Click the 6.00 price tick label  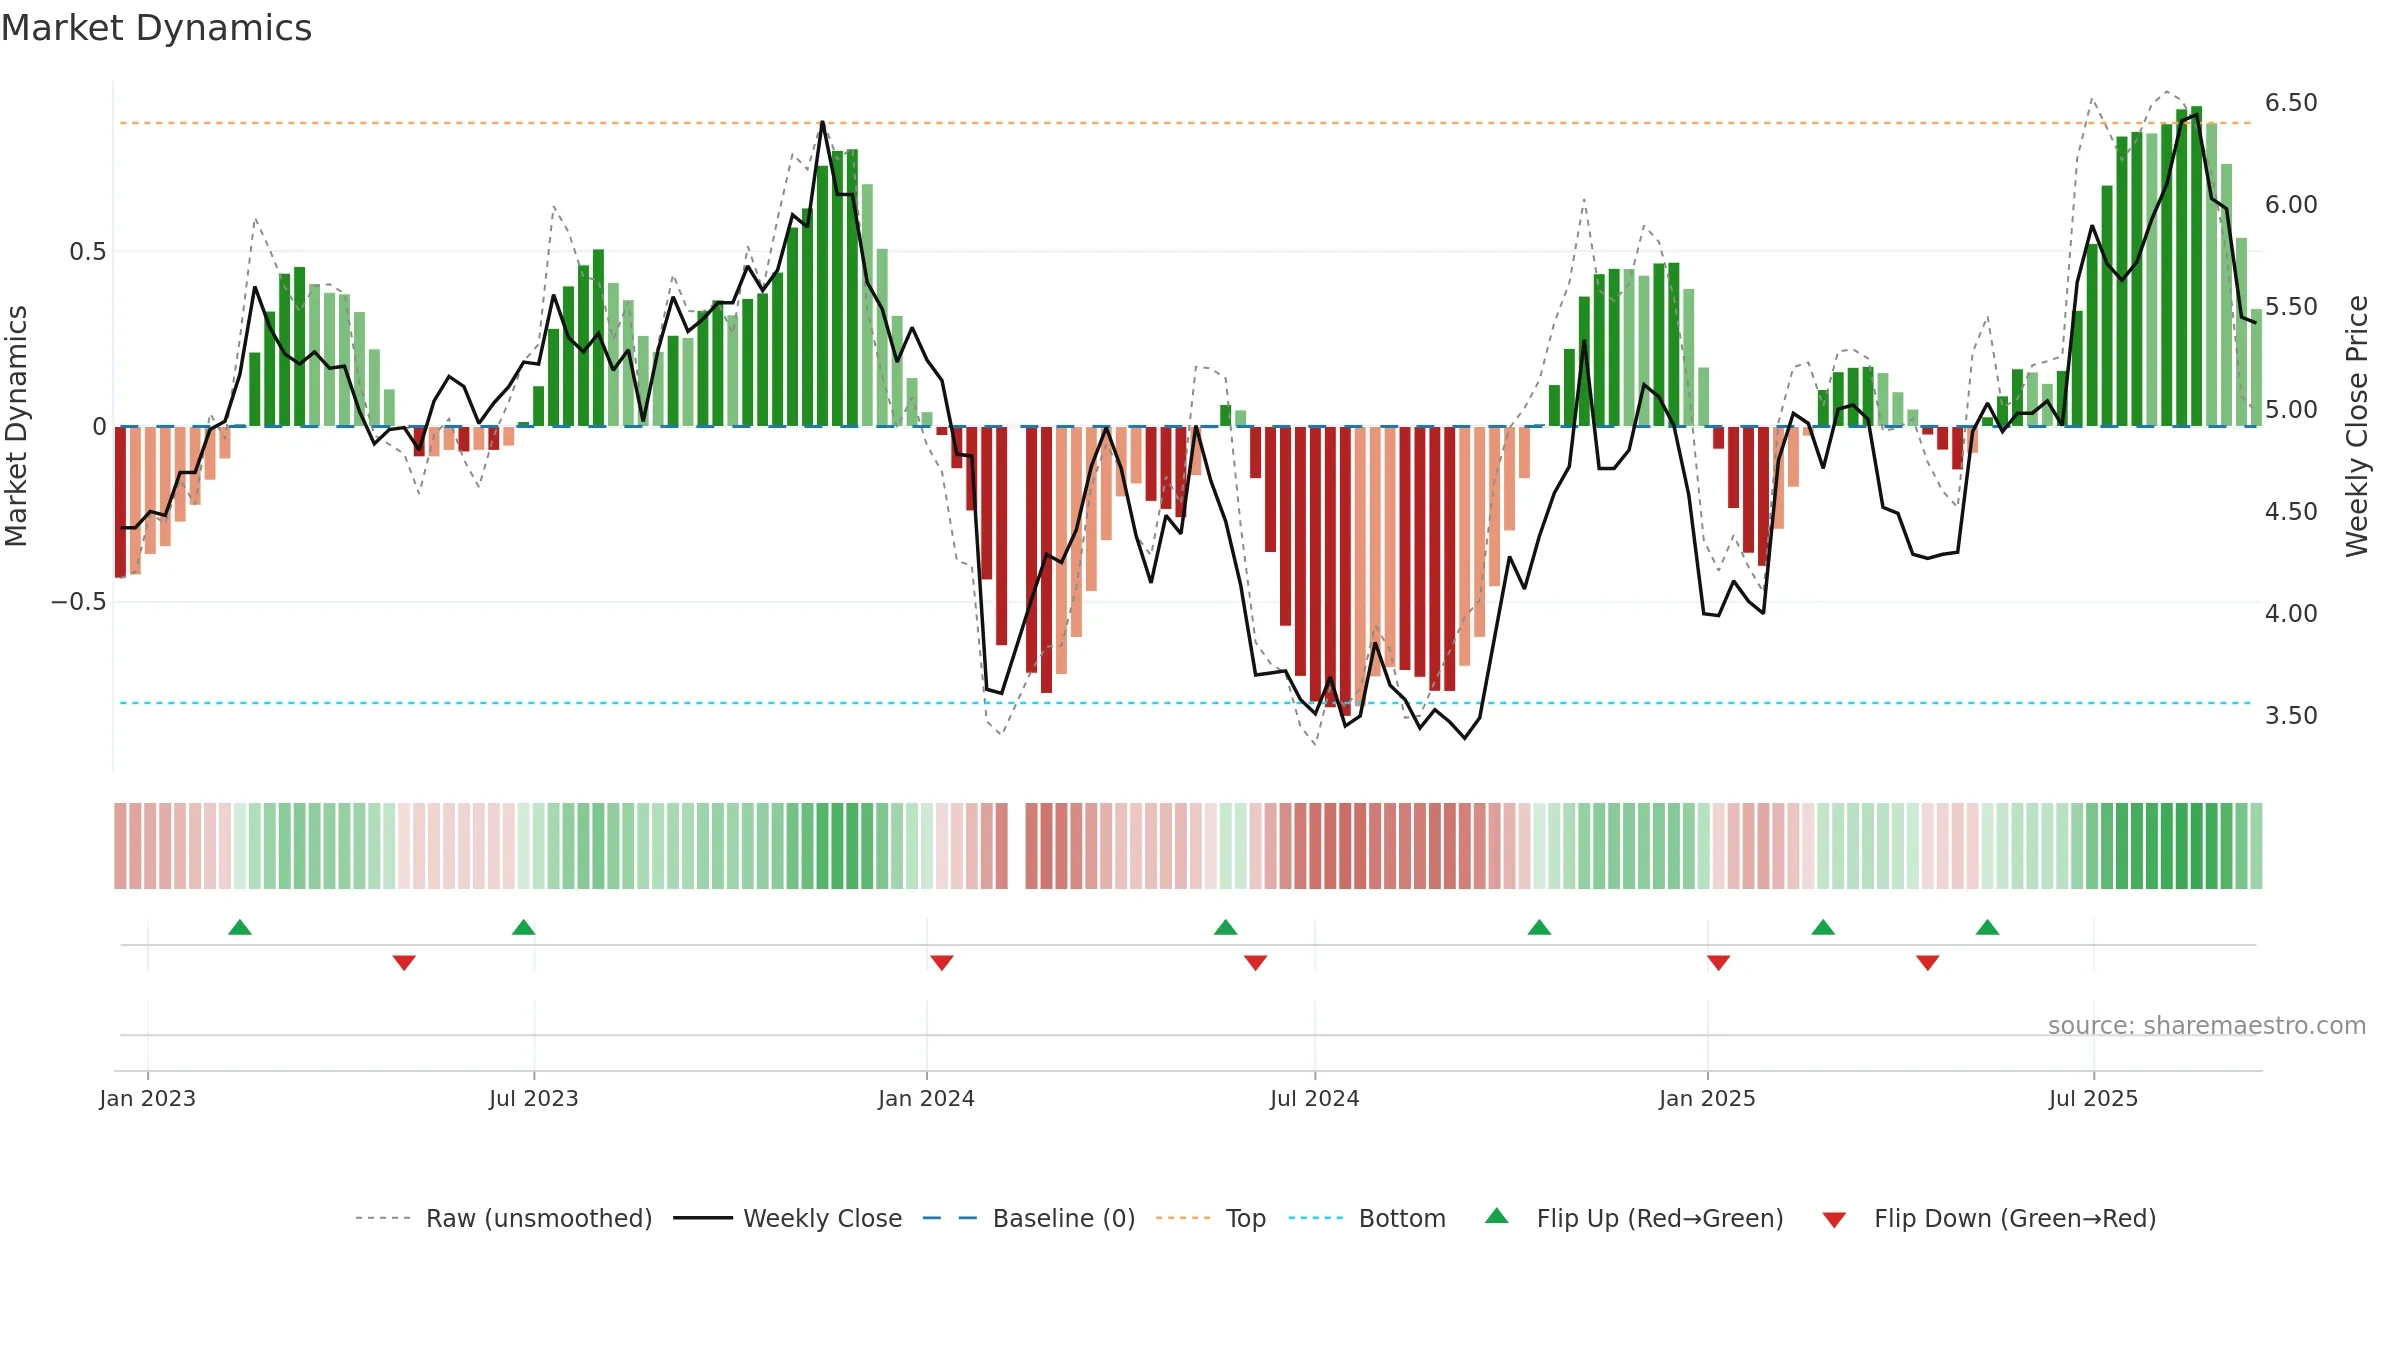tap(2291, 205)
